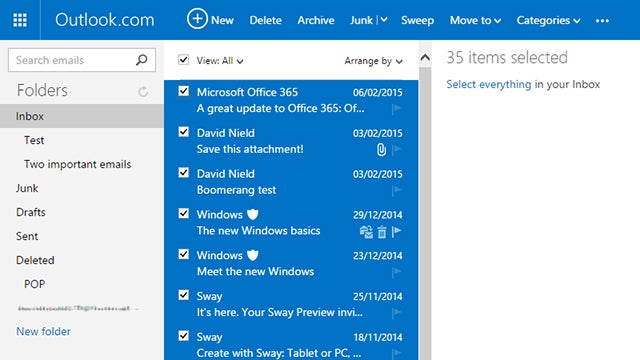Open the more options ellipsis in the toolbar
Image resolution: width=640 pixels, height=360 pixels.
click(x=602, y=20)
